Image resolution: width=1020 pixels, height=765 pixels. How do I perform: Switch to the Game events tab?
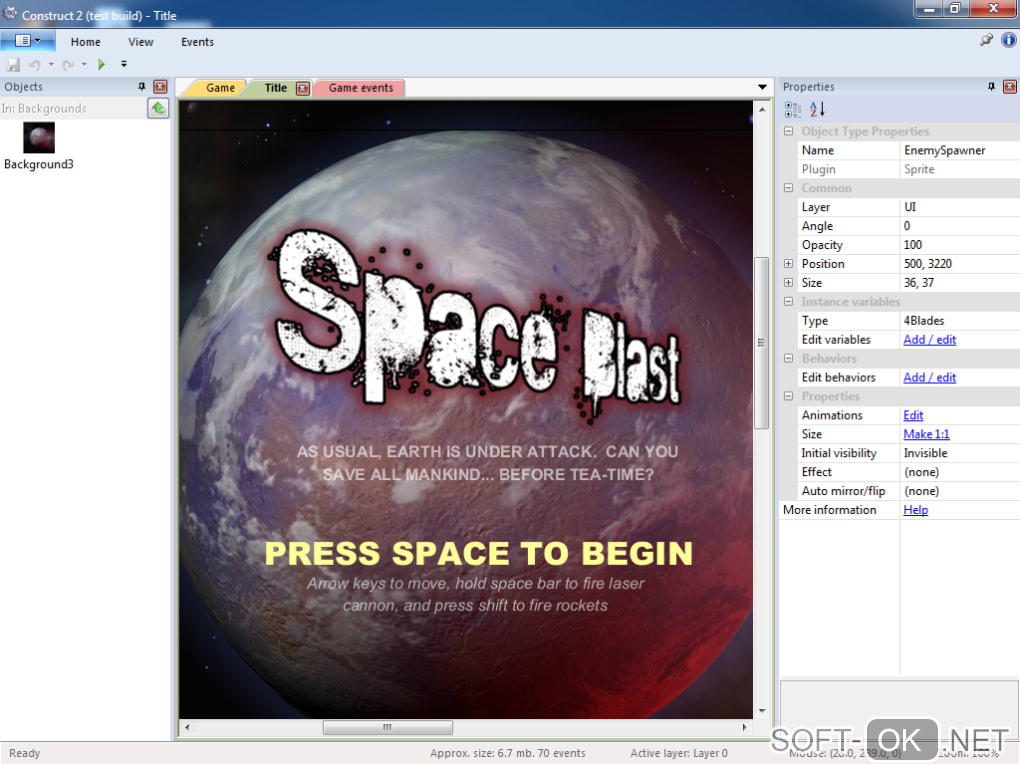(x=360, y=88)
